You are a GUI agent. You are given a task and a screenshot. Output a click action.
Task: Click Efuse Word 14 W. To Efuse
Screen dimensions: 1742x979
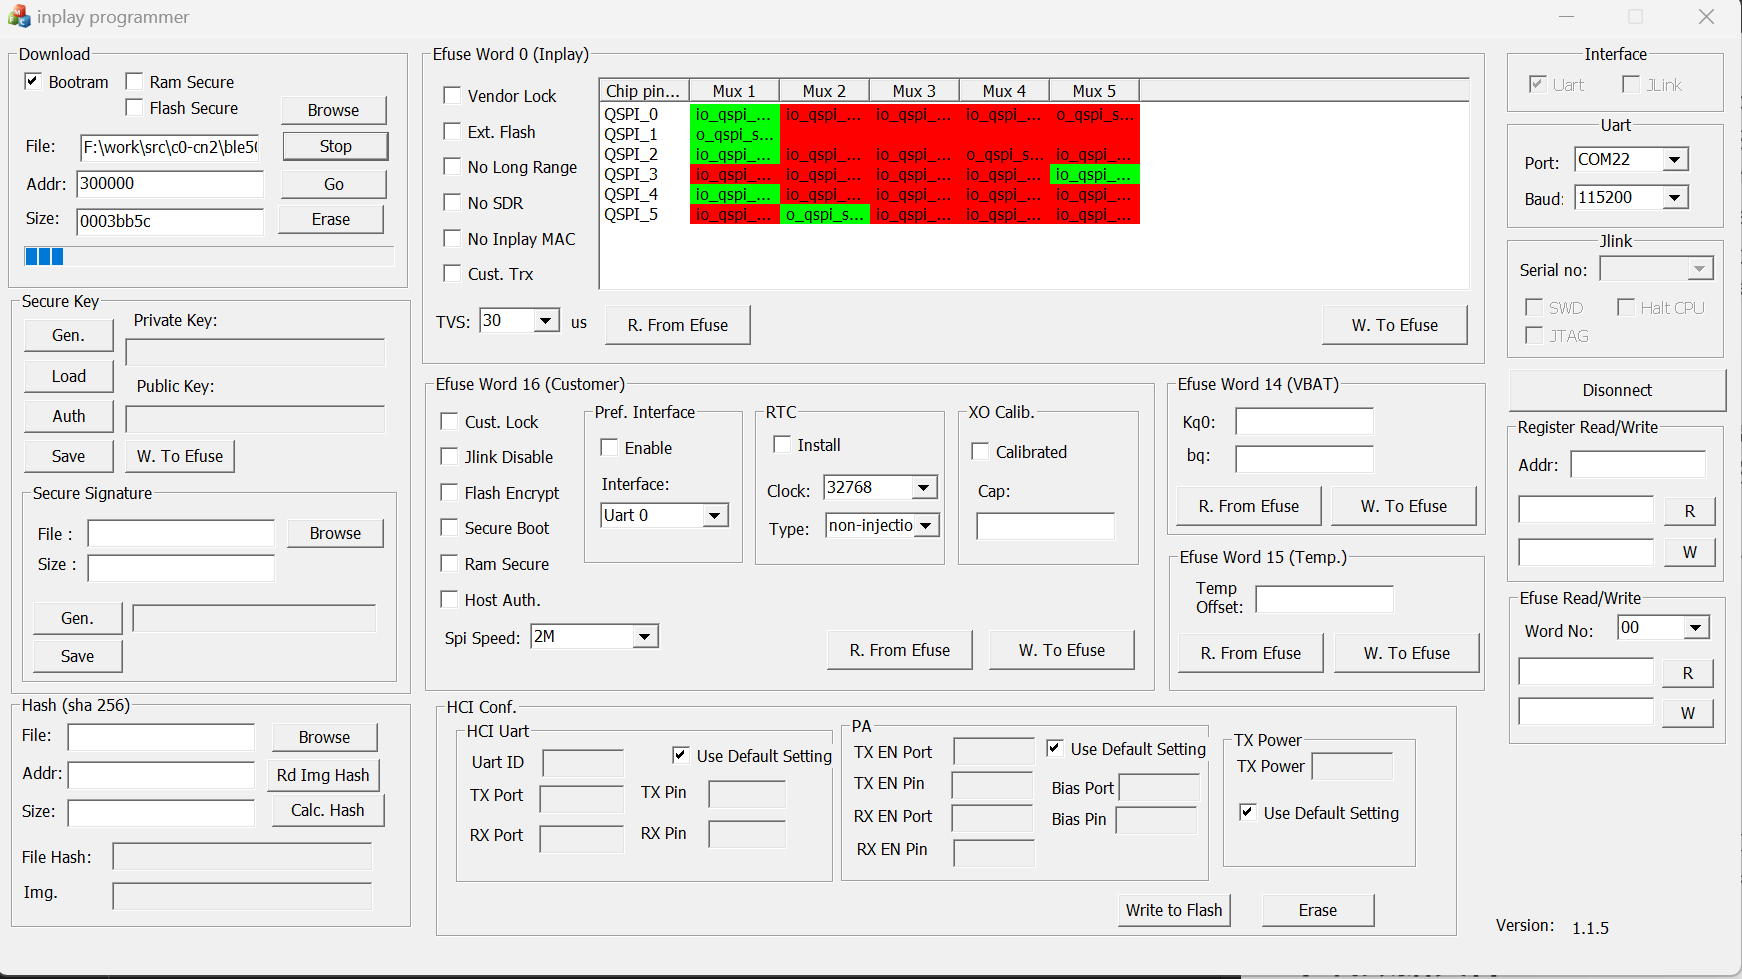tap(1403, 506)
